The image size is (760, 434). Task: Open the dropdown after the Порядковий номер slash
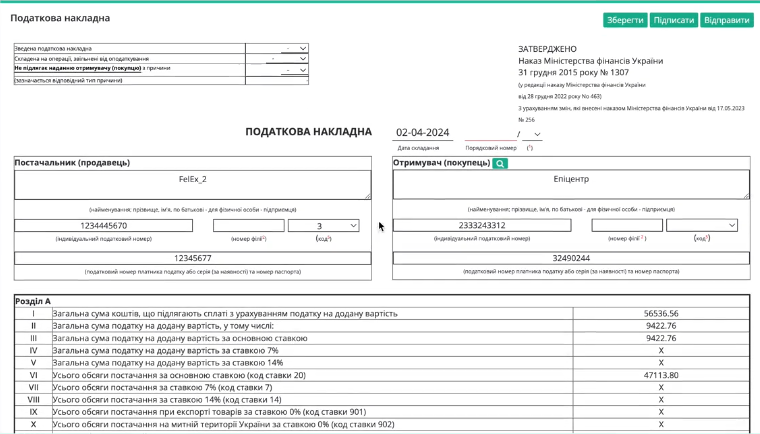pyautogui.click(x=532, y=134)
